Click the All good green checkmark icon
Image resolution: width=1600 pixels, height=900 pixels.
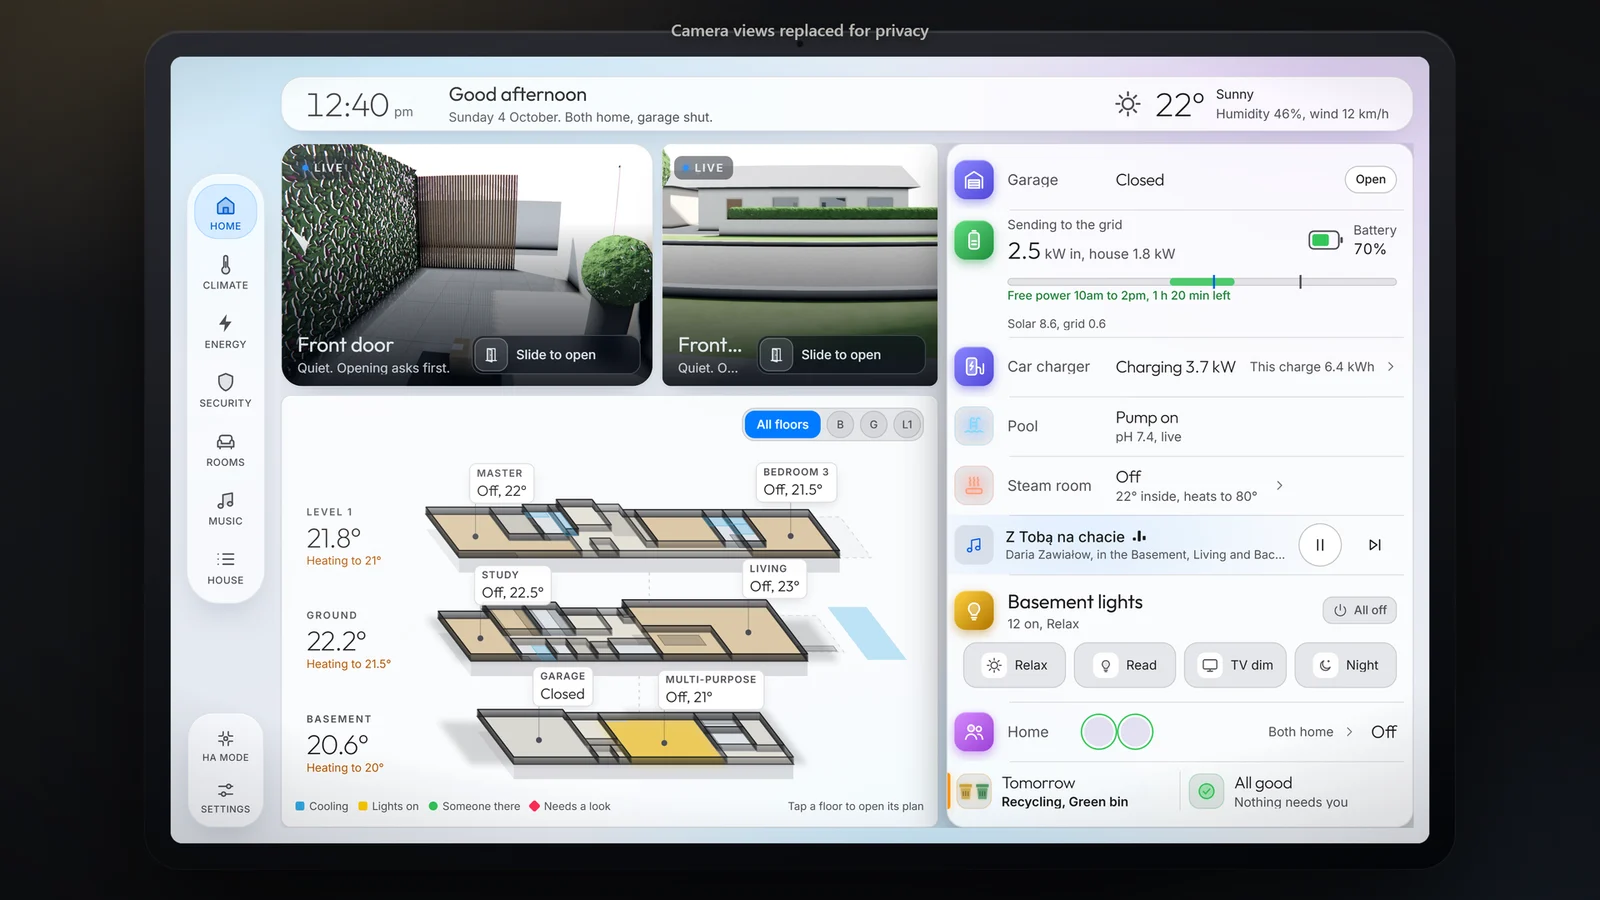tap(1207, 791)
